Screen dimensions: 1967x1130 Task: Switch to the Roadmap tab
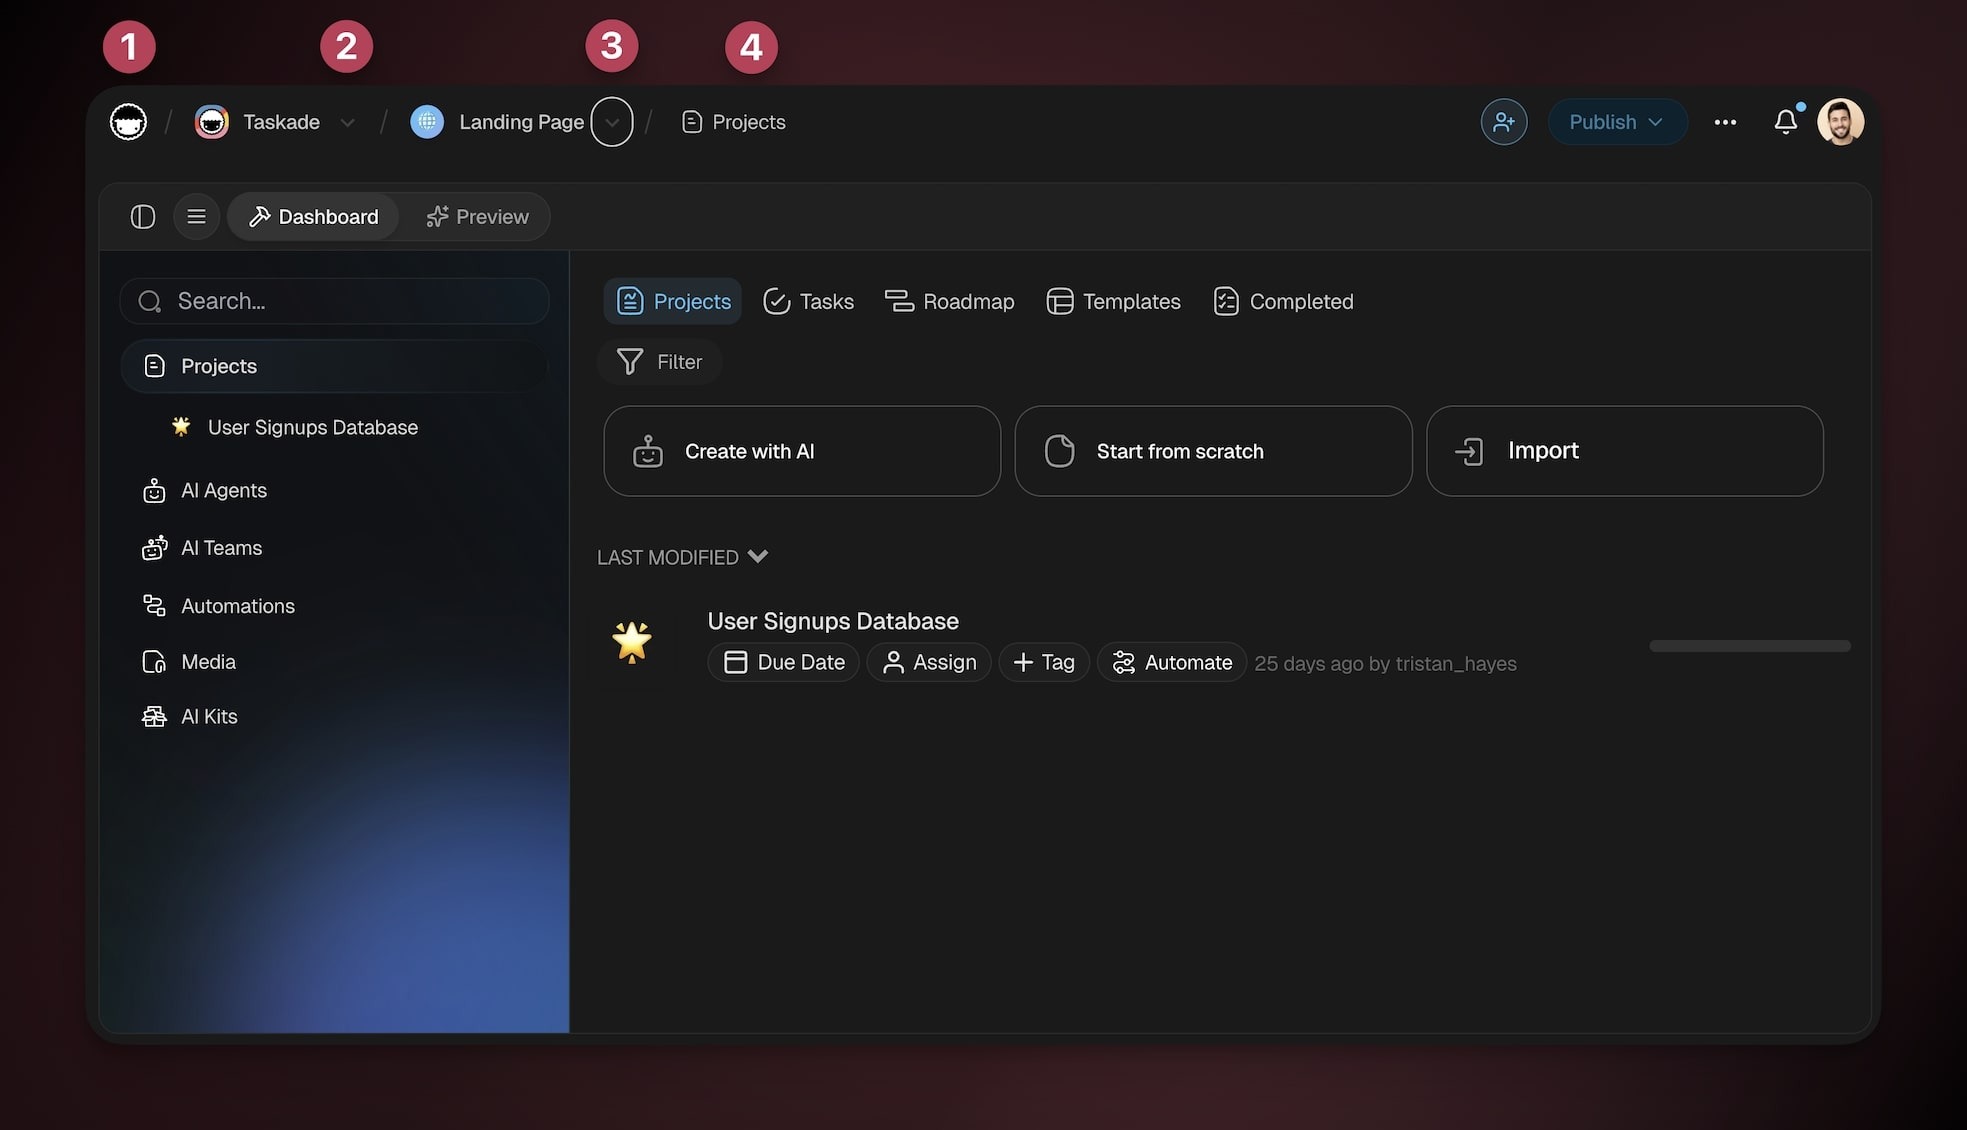coord(949,302)
